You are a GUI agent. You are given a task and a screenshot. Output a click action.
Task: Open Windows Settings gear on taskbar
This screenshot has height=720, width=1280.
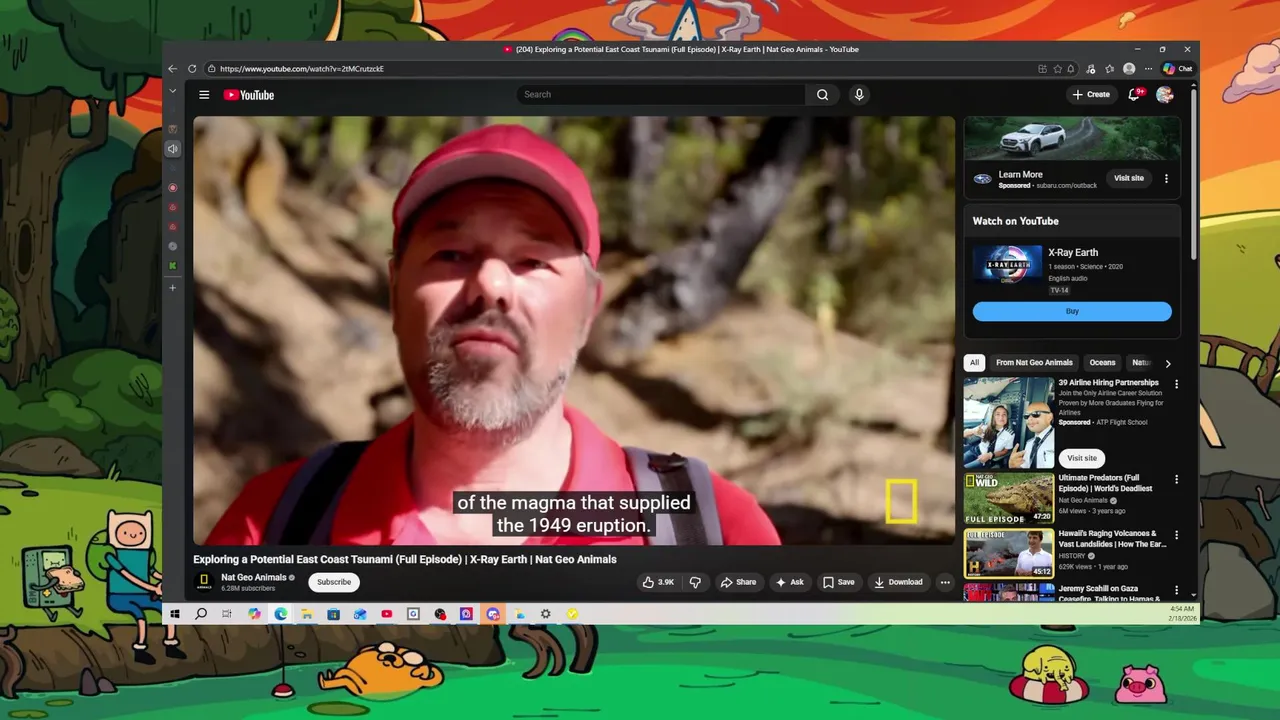(x=546, y=614)
